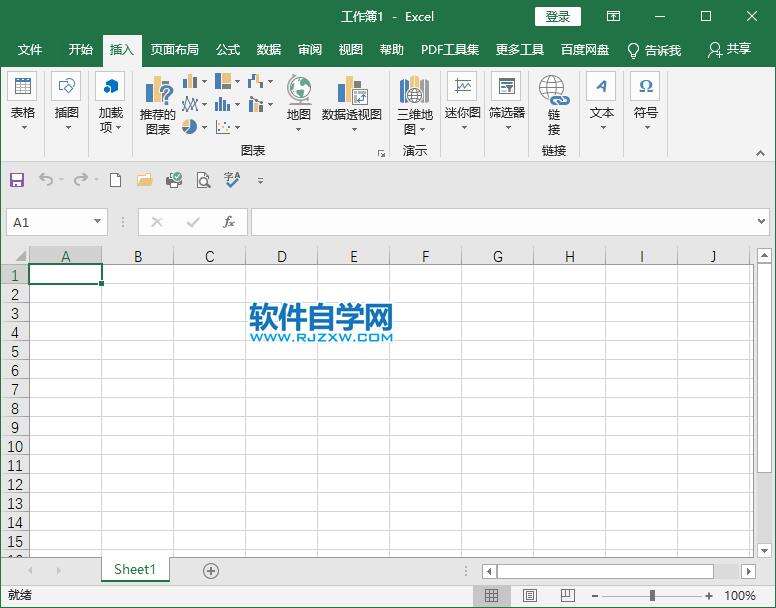The image size is (776, 608).
Task: Switch to the 数据 (Data) tab
Action: pyautogui.click(x=268, y=50)
